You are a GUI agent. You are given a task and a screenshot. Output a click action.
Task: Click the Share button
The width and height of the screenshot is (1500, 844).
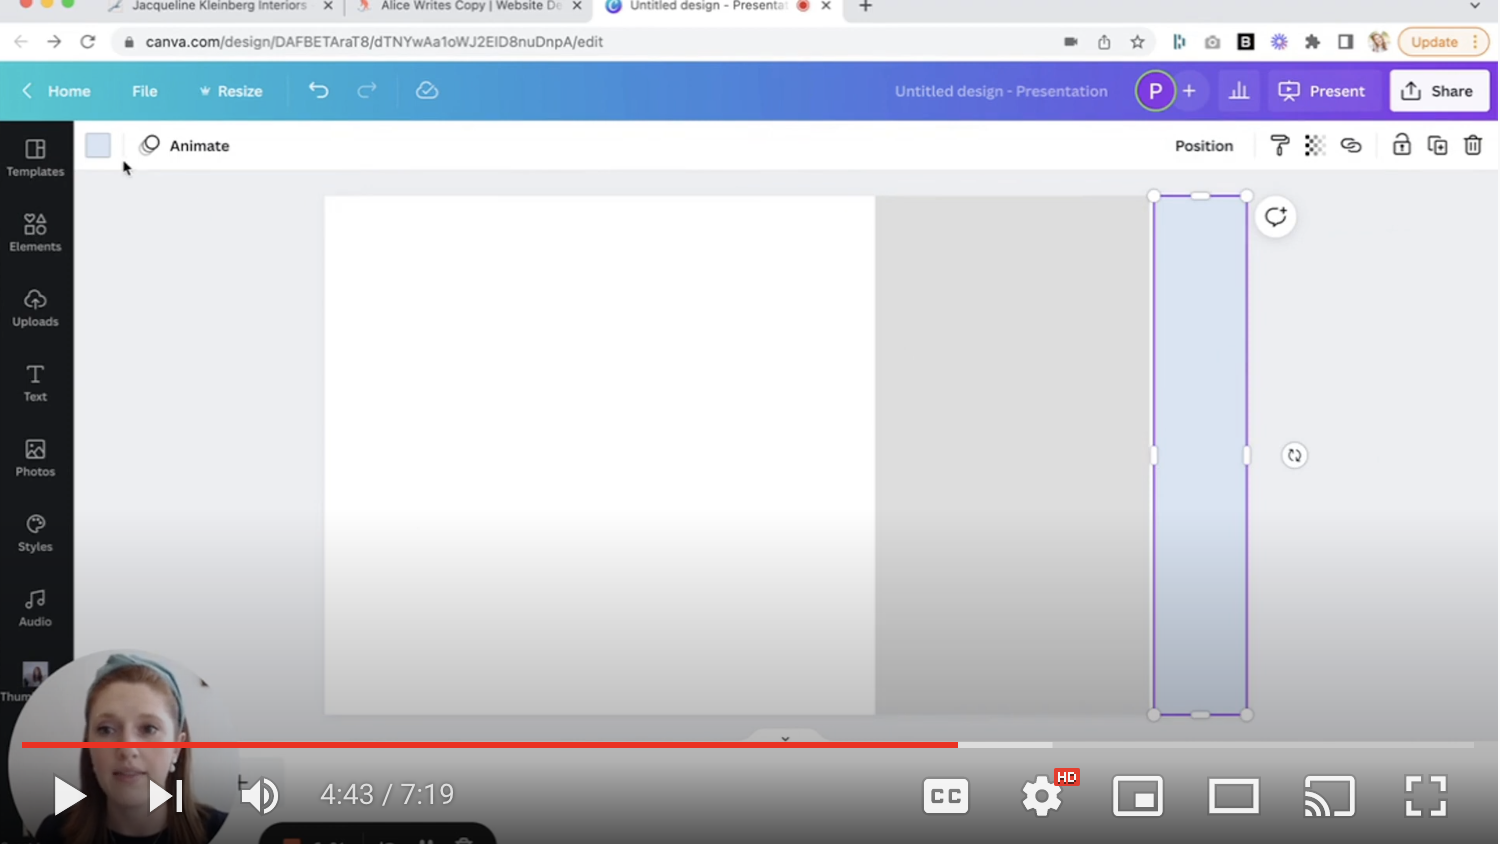1438,91
